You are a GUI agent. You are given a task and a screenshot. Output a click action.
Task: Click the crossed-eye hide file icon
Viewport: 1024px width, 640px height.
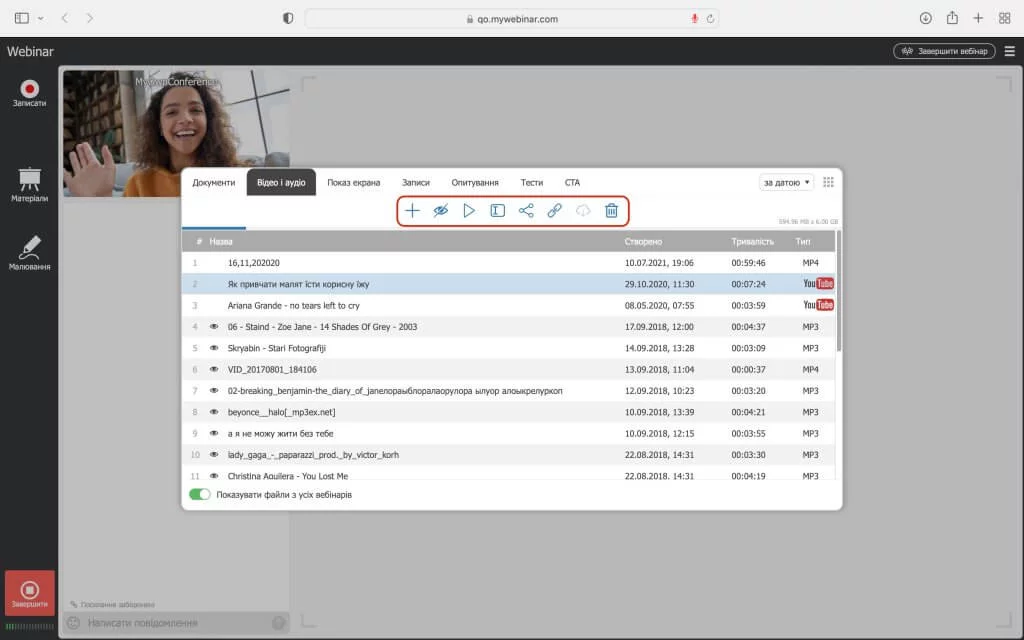point(440,211)
